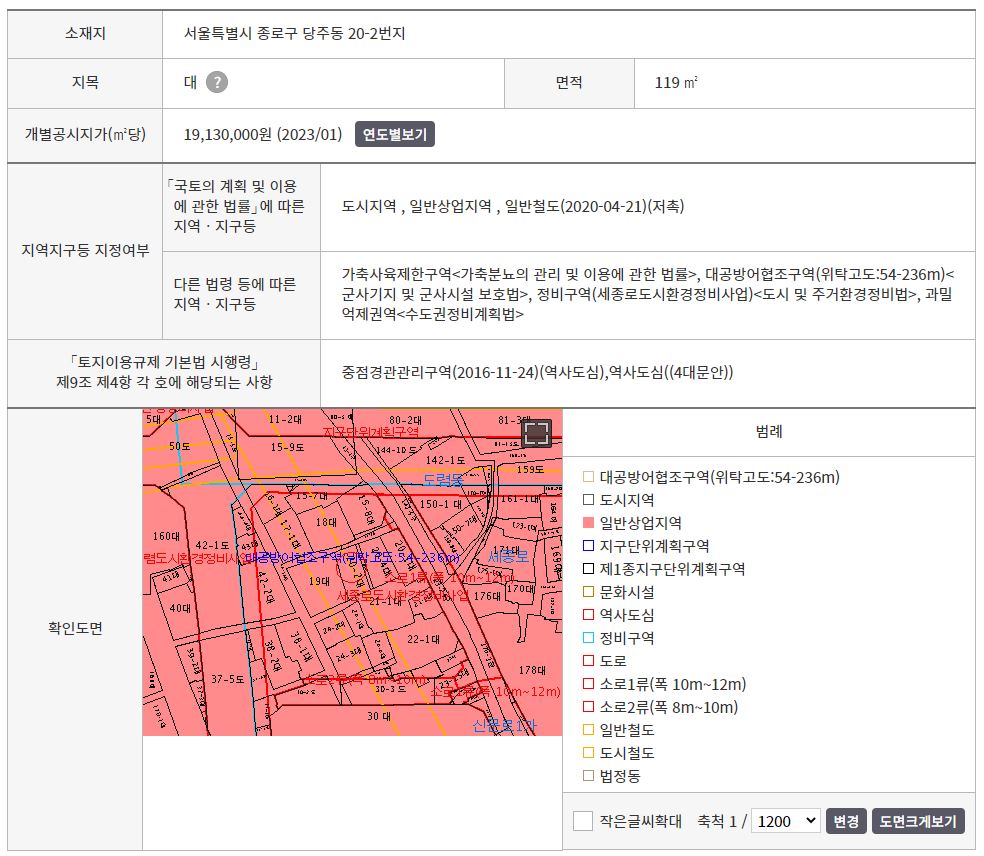The width and height of the screenshot is (984, 856).
Task: Click the 세종로 label on the map
Action: [x=508, y=556]
